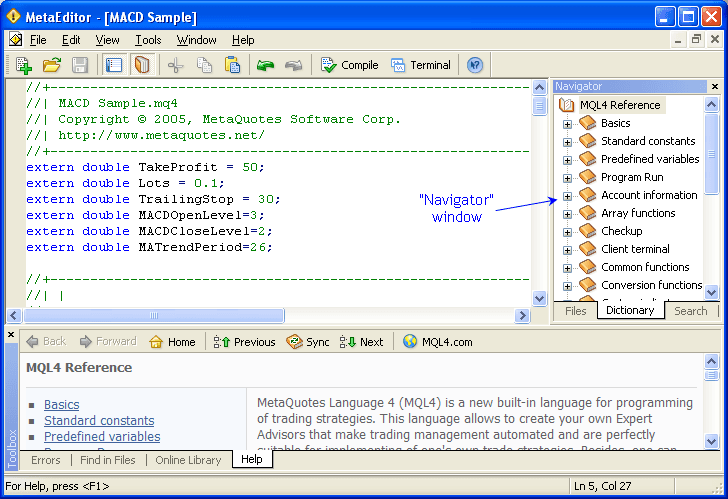The width and height of the screenshot is (728, 499).
Task: Open a file with the folder icon
Action: pos(52,65)
